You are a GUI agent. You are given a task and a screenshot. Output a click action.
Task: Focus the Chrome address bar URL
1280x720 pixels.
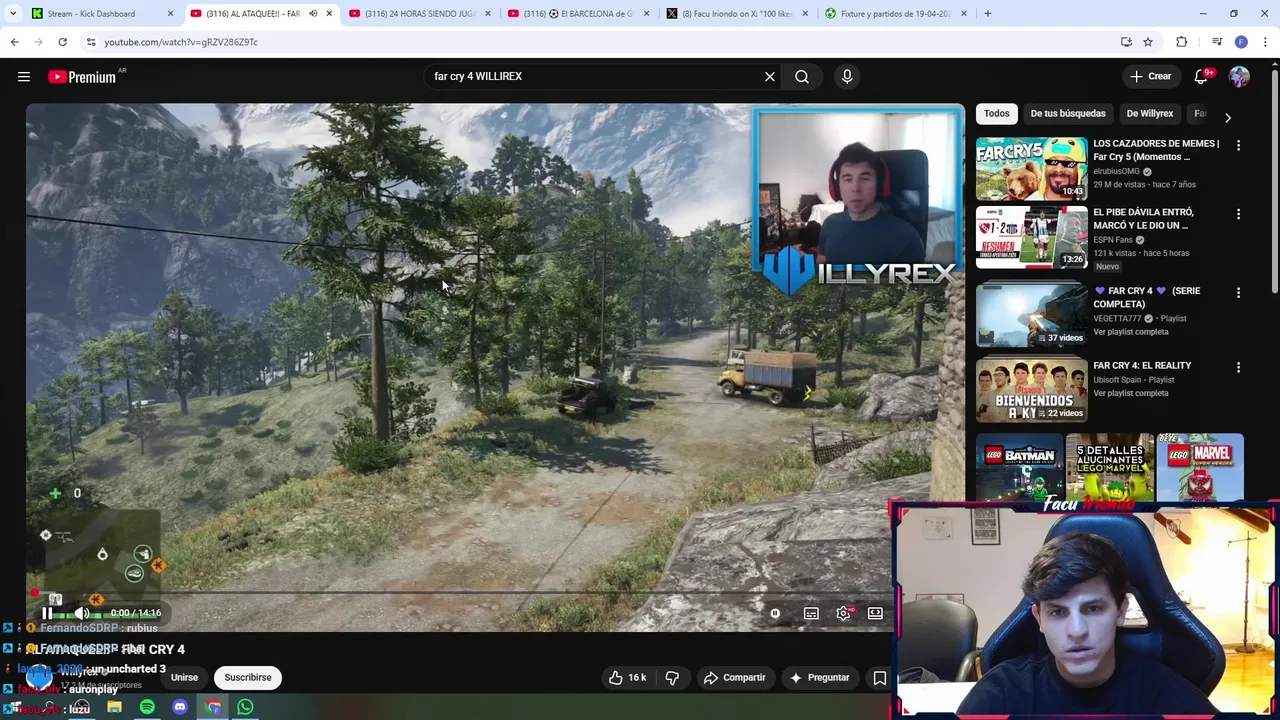pos(181,42)
